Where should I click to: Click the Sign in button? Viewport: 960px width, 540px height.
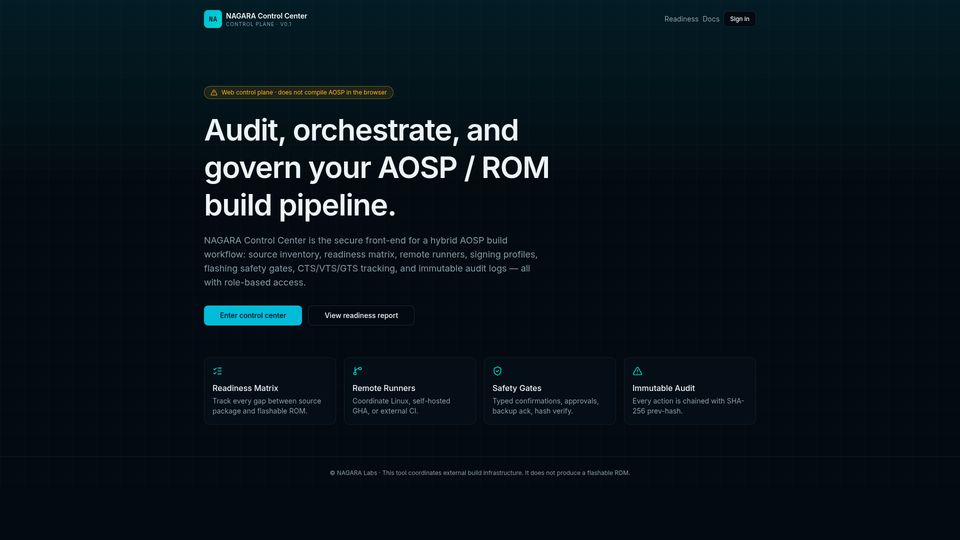pos(740,19)
